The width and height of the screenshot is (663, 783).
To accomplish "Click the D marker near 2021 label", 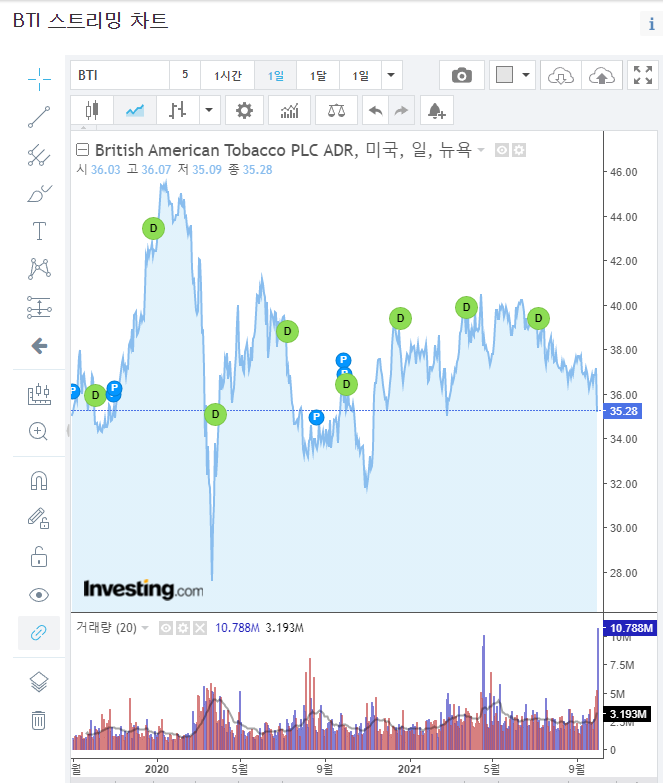I will (400, 318).
